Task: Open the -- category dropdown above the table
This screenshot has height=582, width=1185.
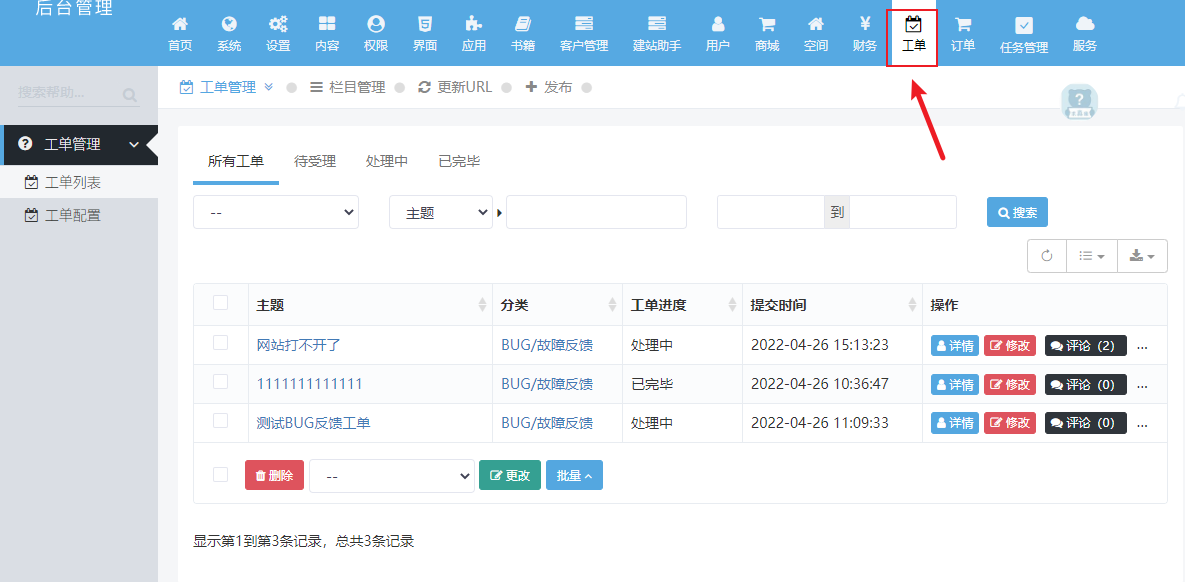Action: 276,212
